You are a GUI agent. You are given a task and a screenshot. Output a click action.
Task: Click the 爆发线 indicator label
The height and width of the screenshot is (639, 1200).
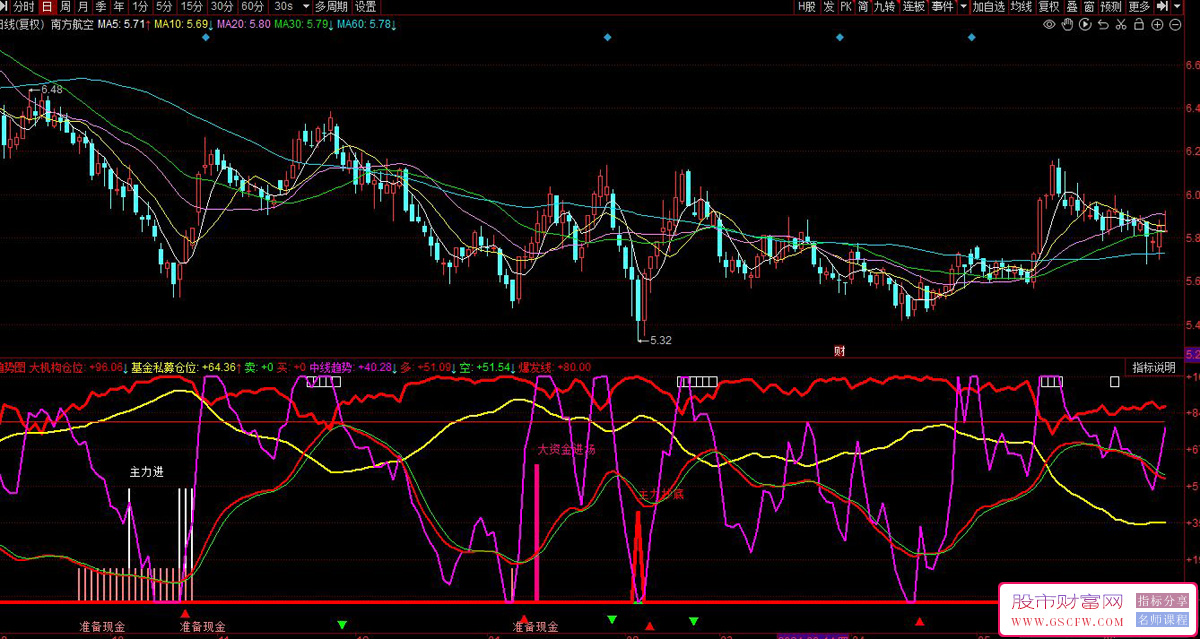pos(536,367)
